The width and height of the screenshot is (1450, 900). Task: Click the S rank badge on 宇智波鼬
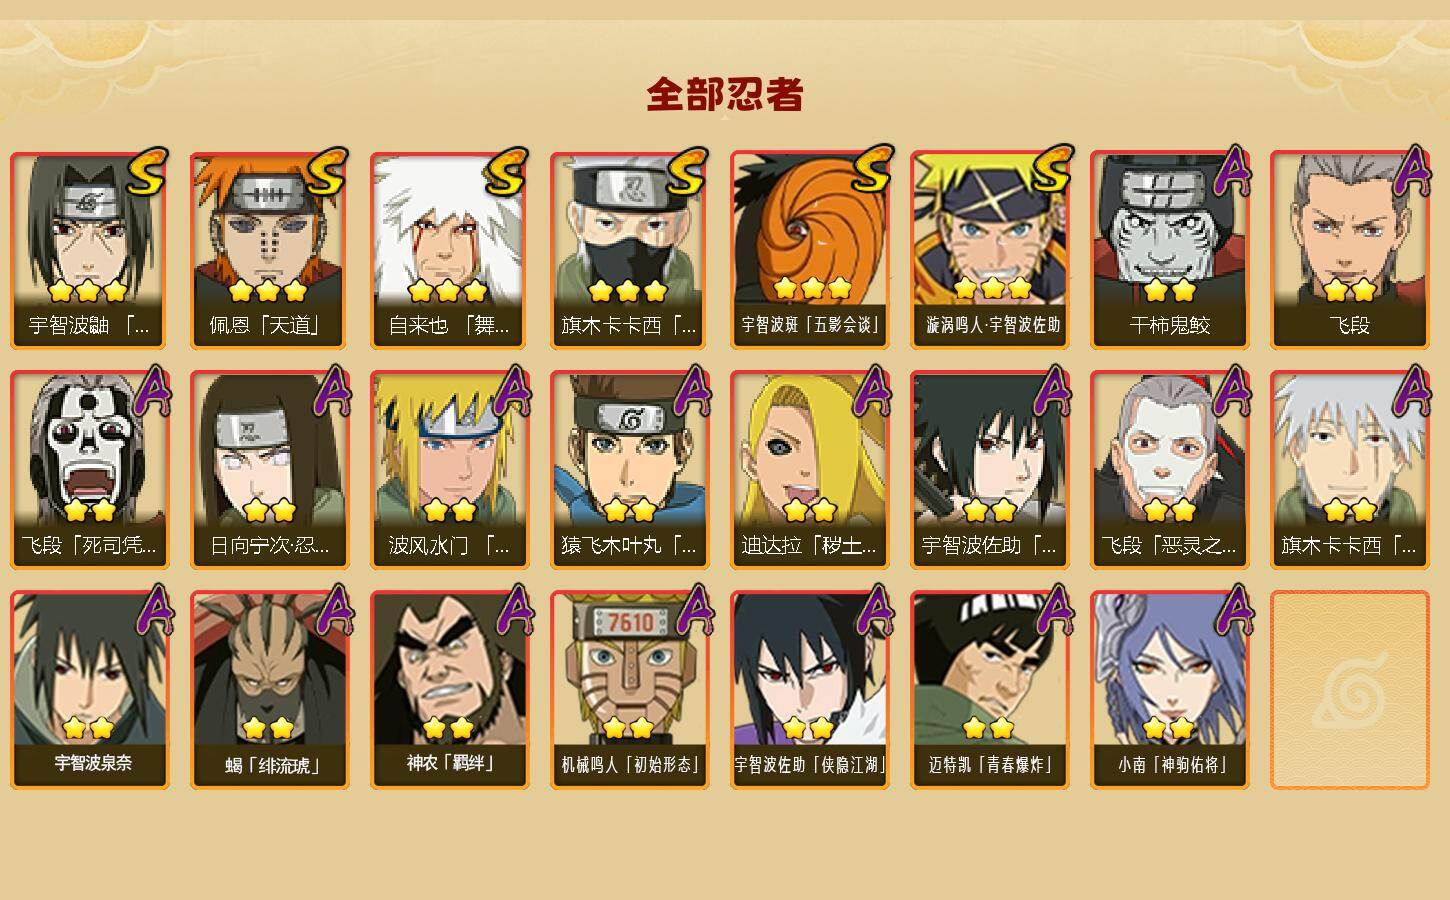click(x=147, y=172)
